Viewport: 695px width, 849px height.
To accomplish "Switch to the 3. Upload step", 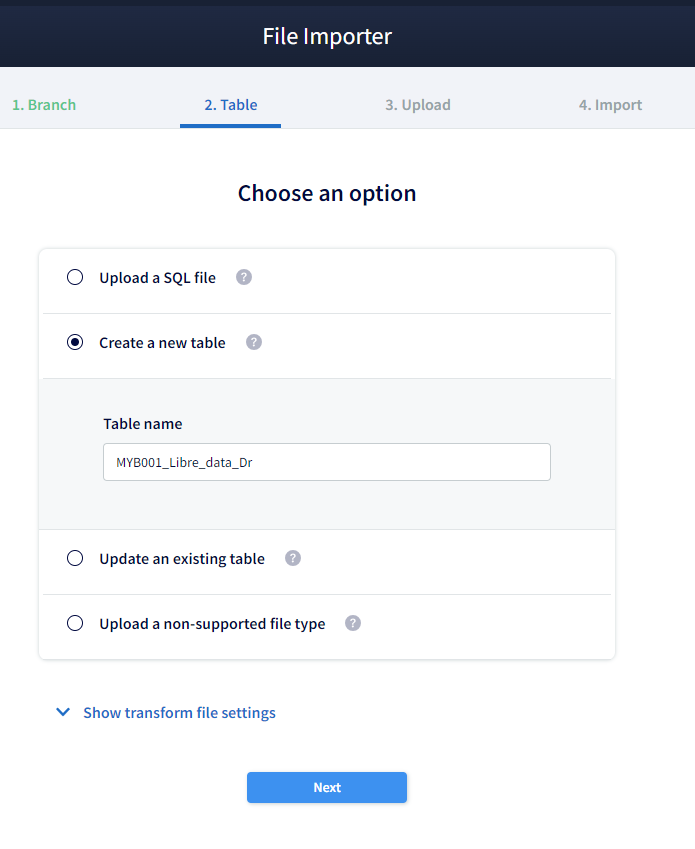I will click(x=418, y=105).
